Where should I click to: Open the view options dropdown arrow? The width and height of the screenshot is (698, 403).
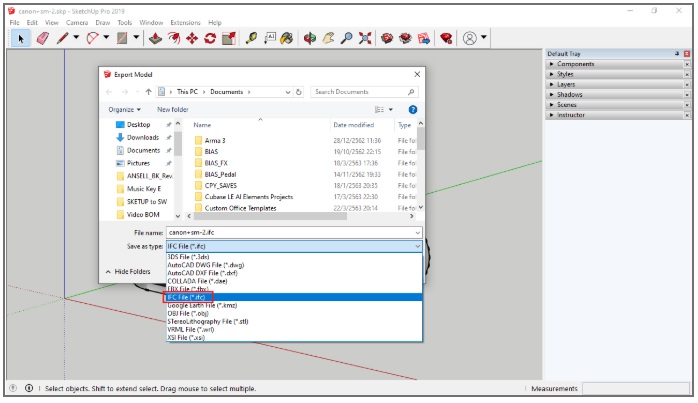tap(391, 110)
